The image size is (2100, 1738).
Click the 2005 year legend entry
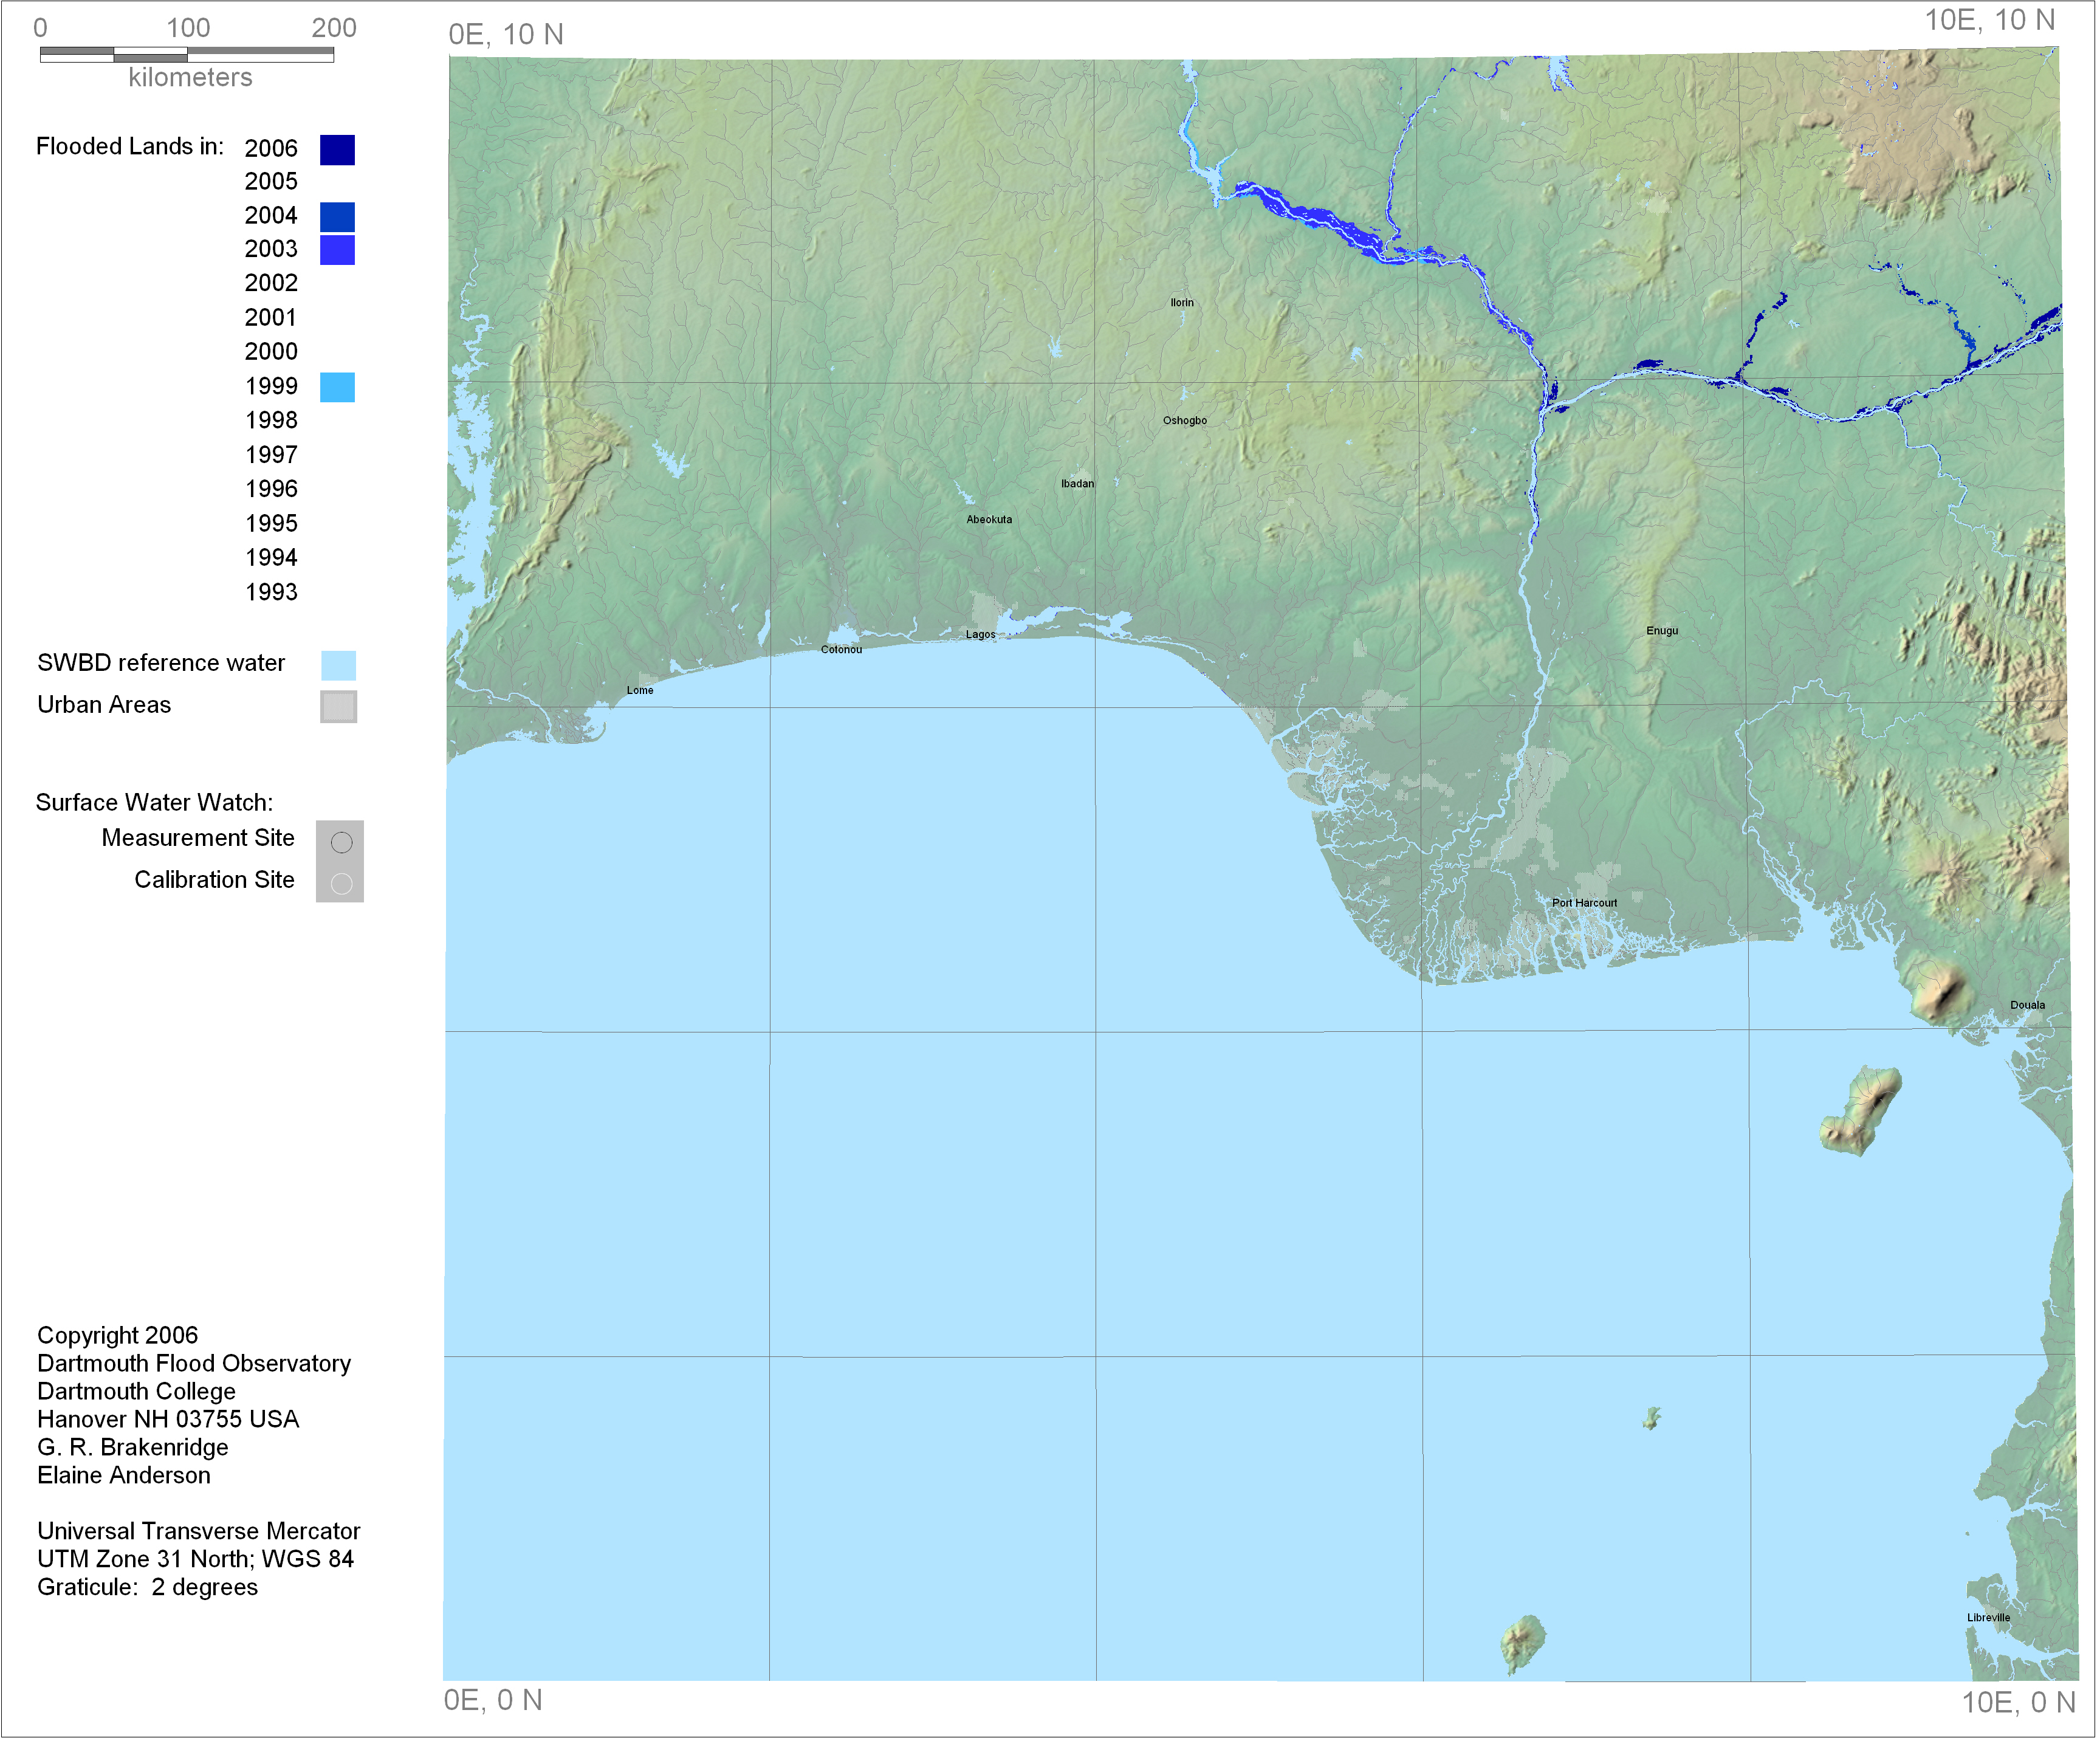[x=271, y=182]
